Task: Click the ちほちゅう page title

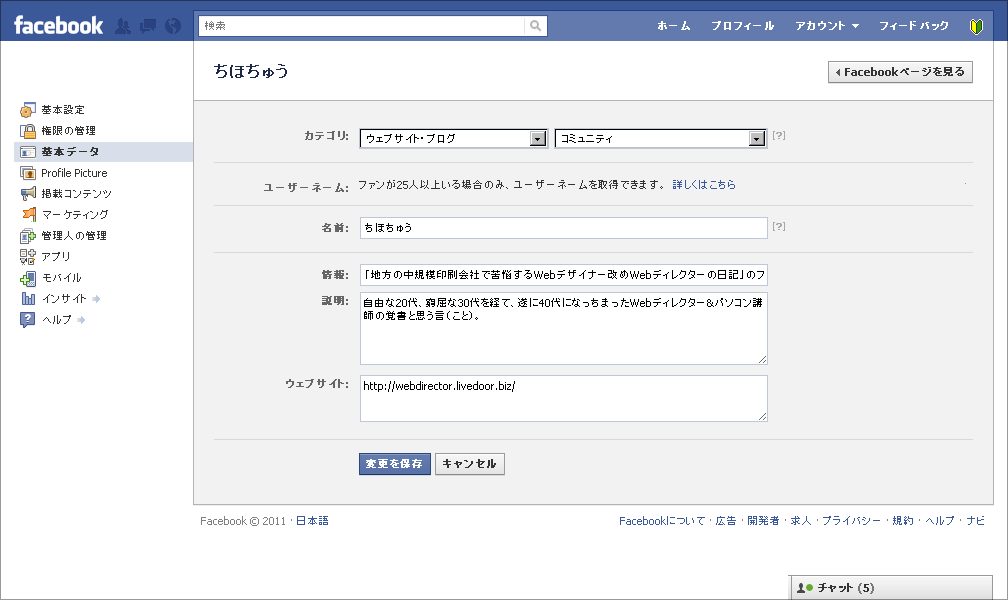Action: tap(251, 71)
